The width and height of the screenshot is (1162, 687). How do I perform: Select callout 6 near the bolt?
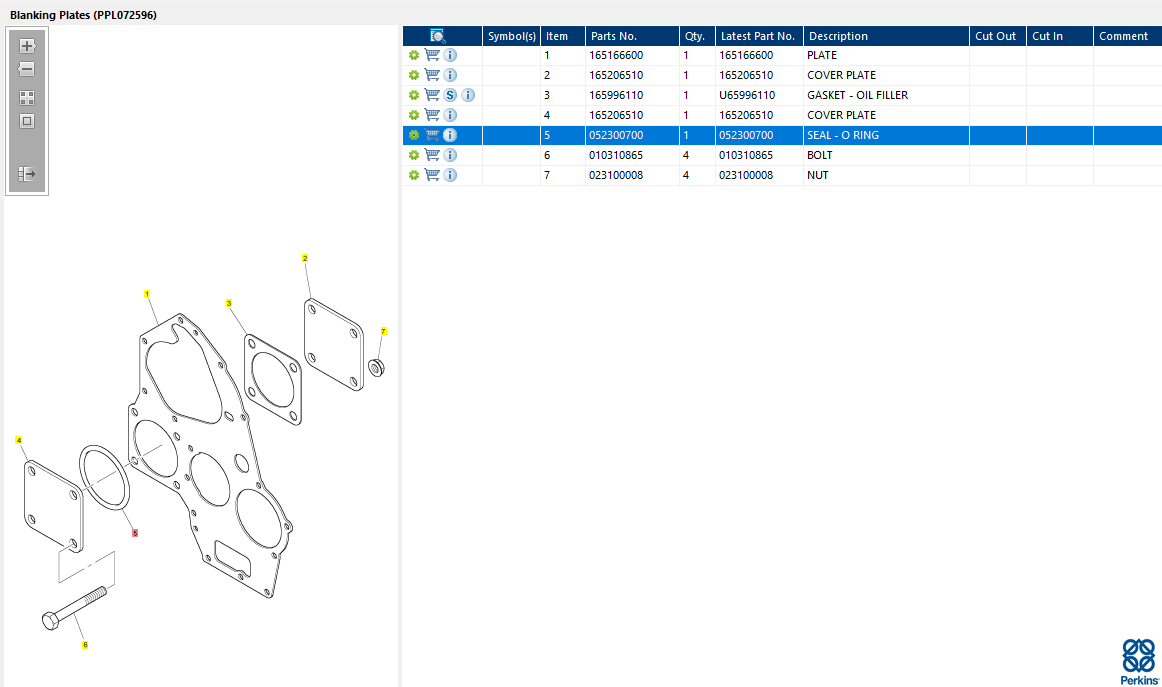[x=85, y=645]
